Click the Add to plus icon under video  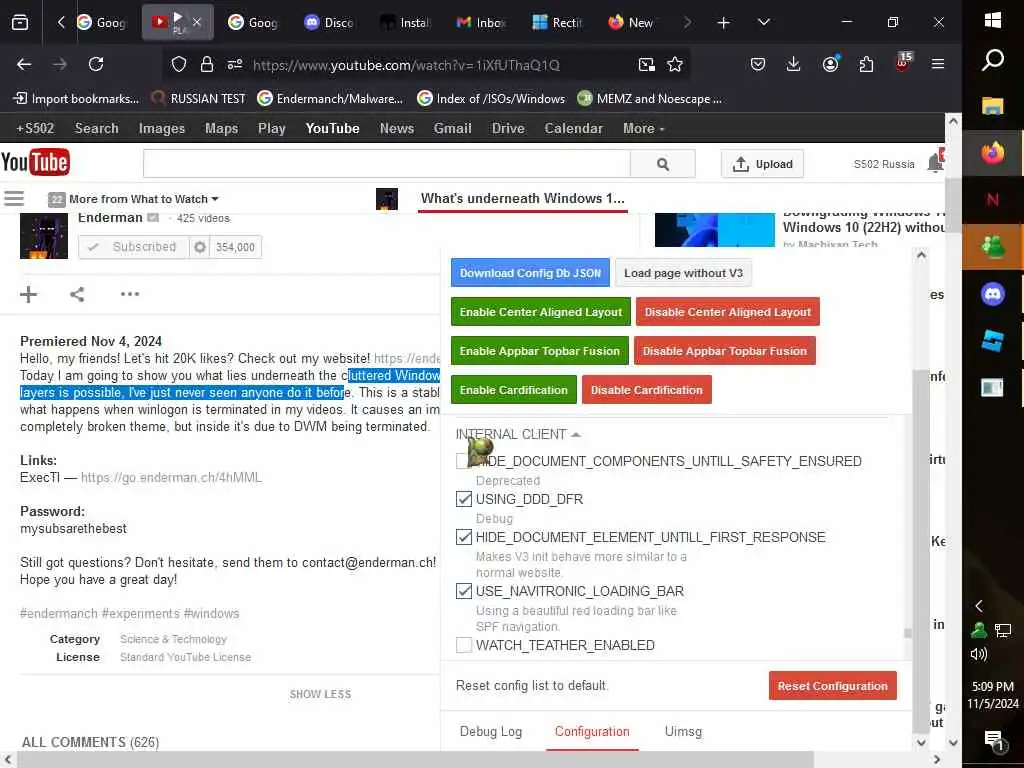pos(28,295)
